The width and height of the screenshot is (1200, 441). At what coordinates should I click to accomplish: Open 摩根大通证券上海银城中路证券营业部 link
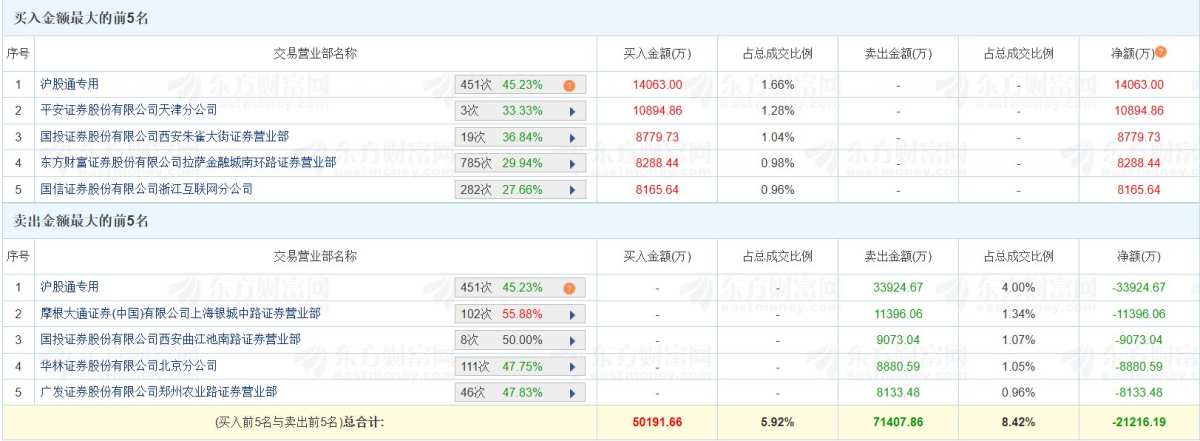(180, 313)
